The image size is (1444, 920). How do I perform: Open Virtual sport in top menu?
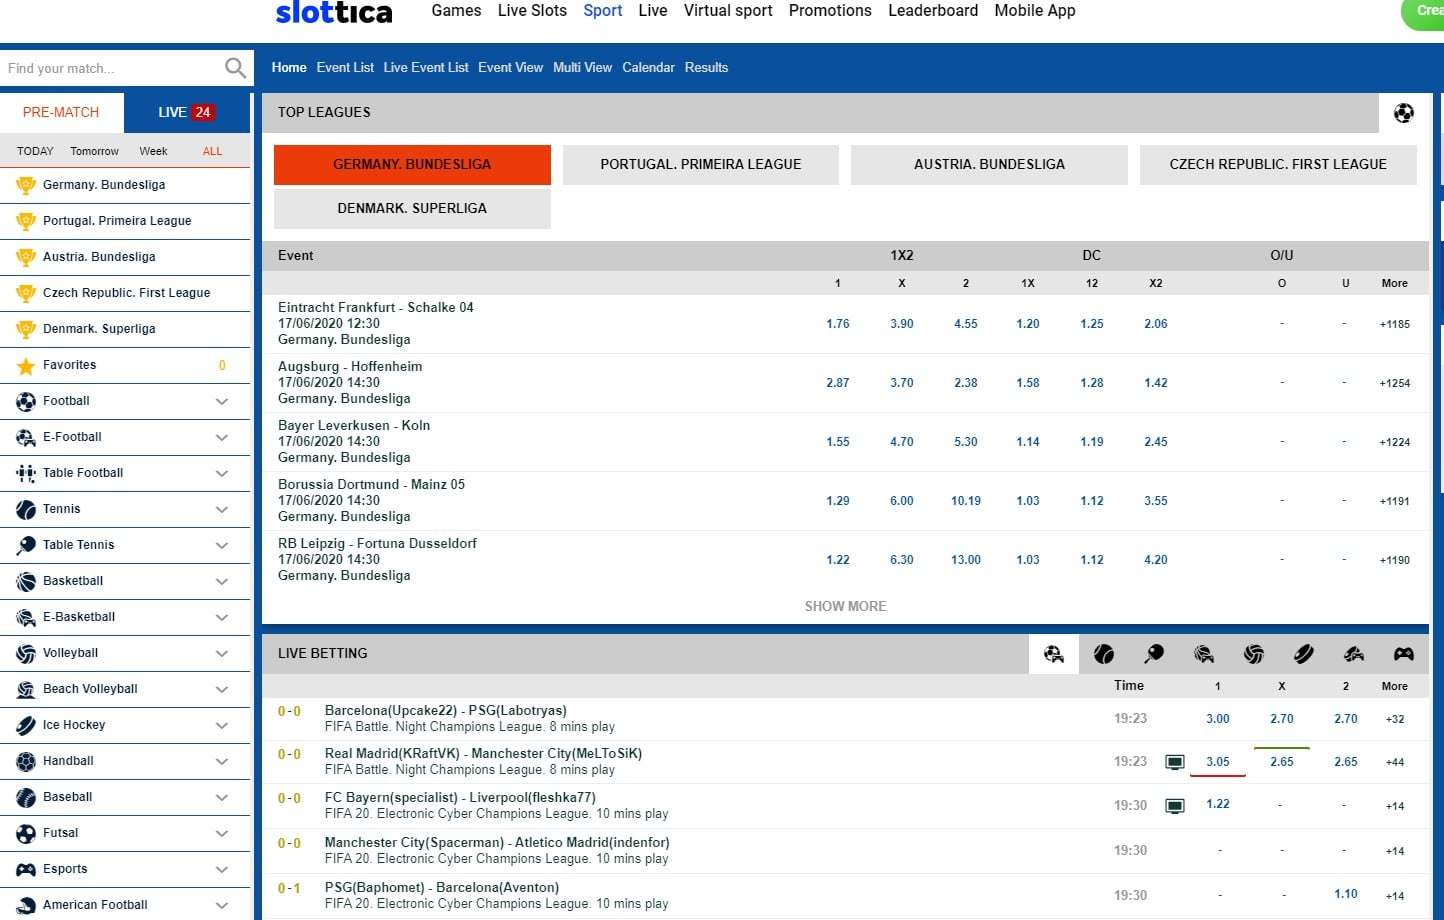728,11
